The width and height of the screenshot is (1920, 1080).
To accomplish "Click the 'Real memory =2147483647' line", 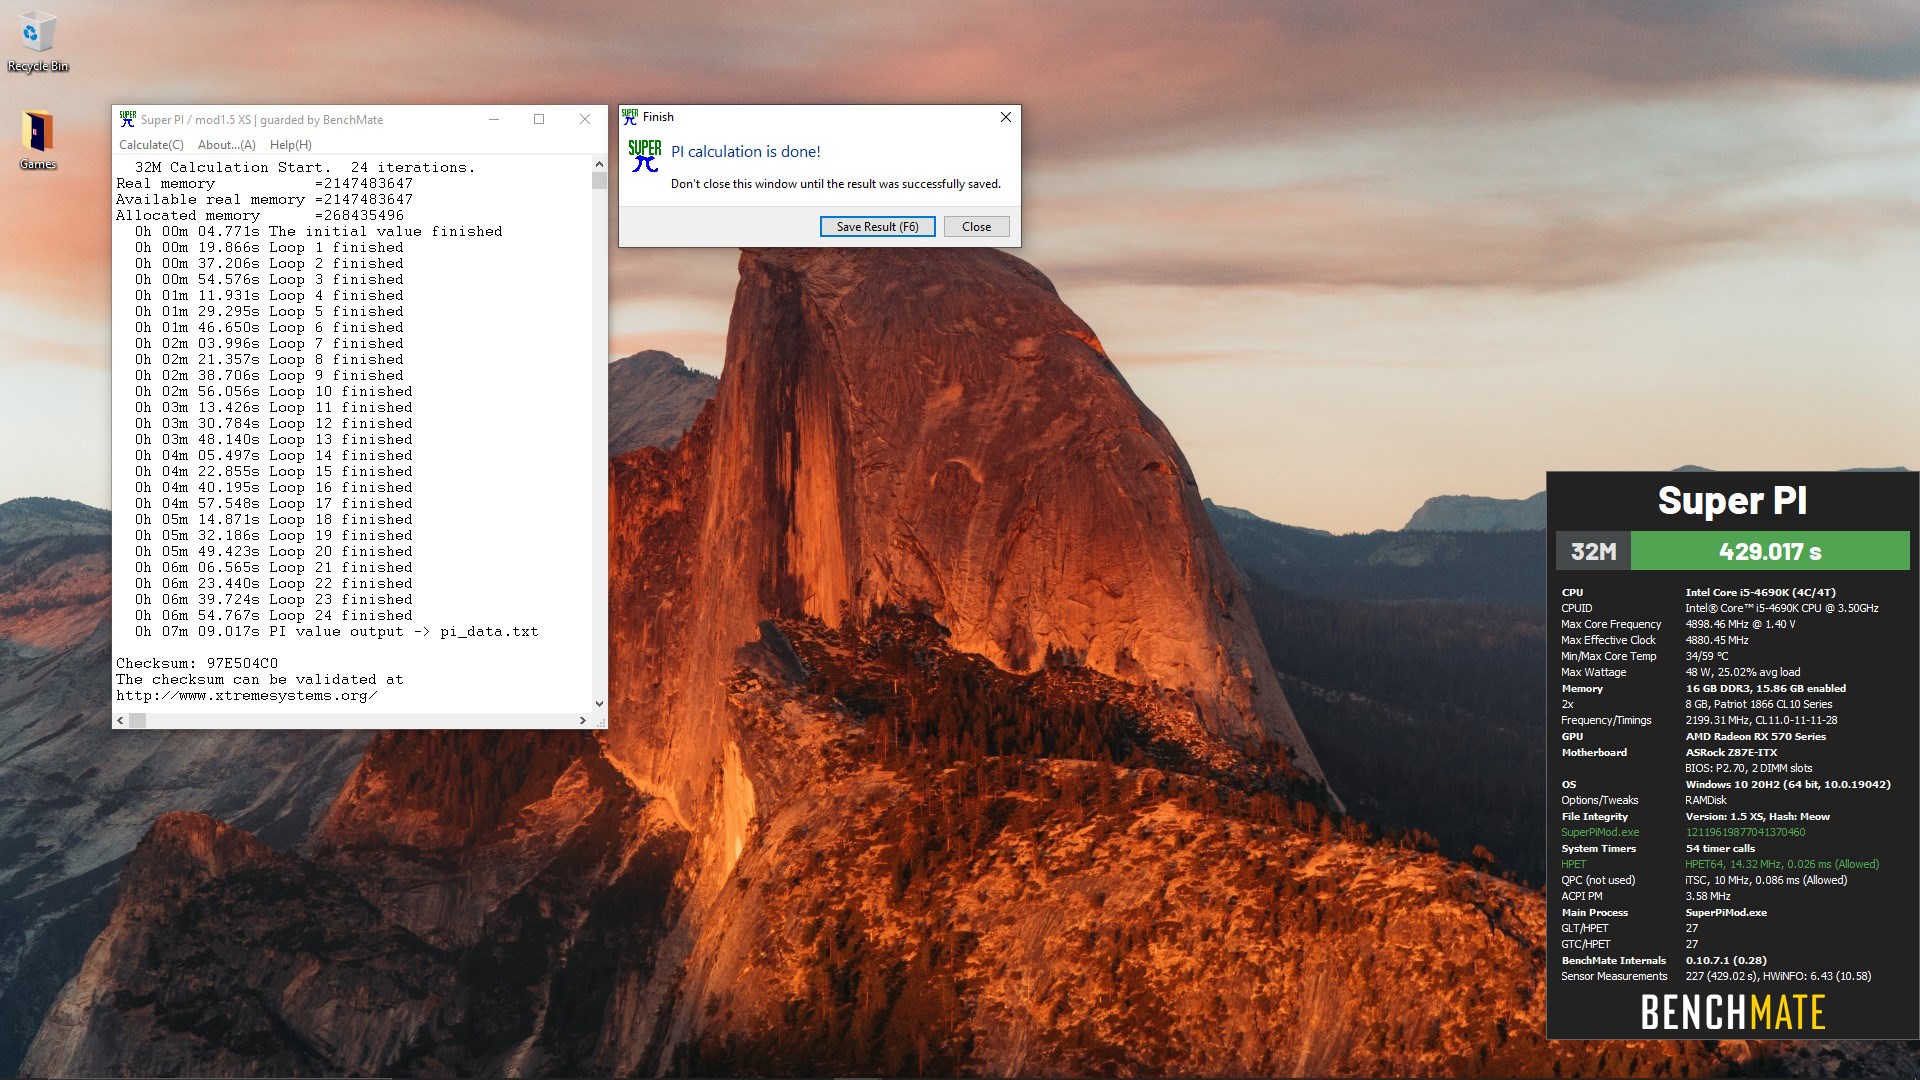I will click(x=264, y=183).
